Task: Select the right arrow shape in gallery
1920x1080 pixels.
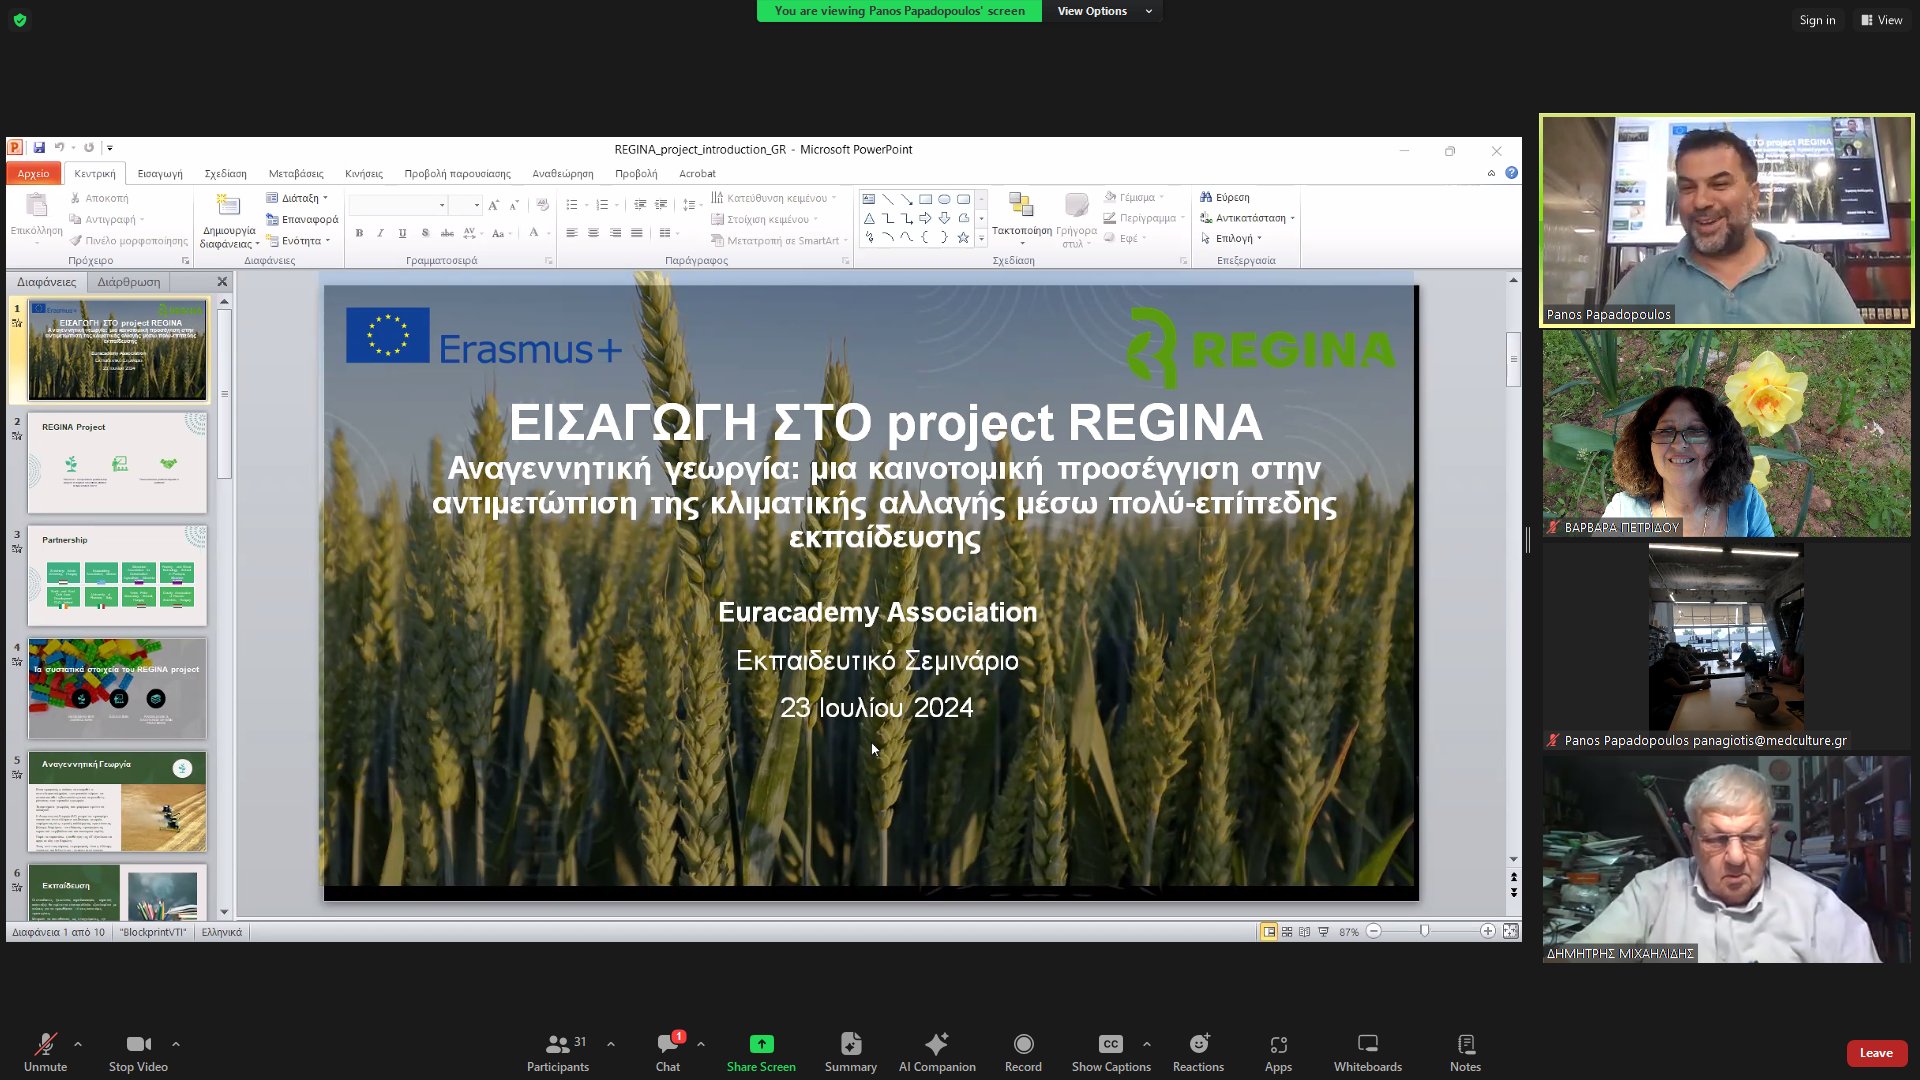Action: 925,218
